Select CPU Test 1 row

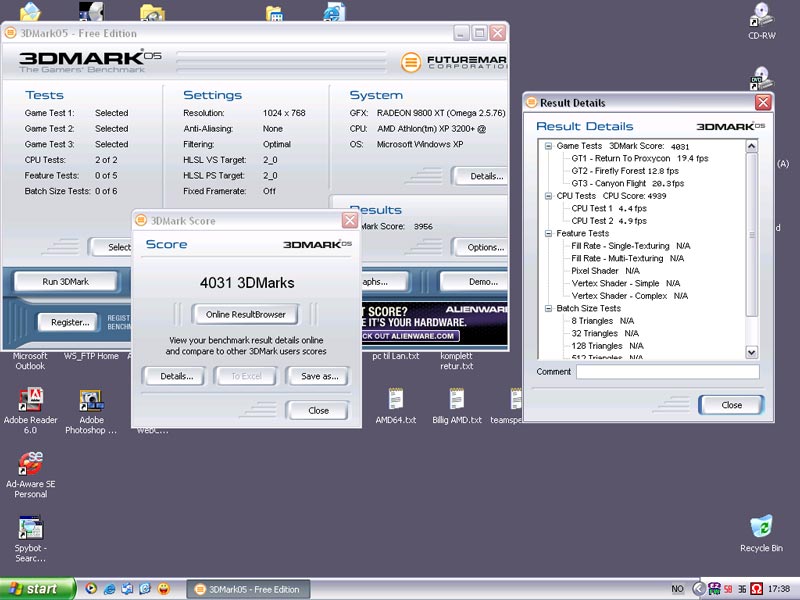click(609, 209)
